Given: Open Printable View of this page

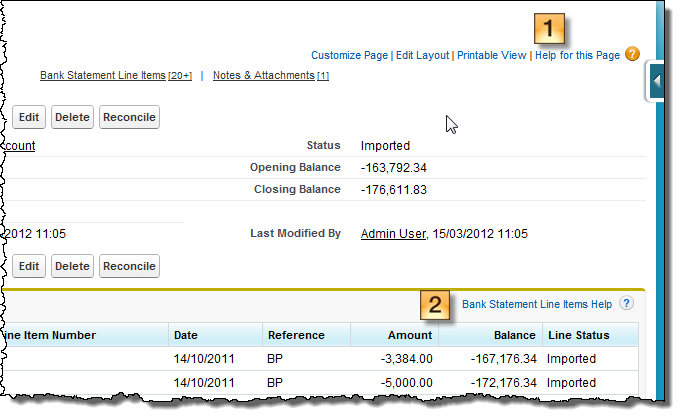Looking at the screenshot, I should pos(491,56).
